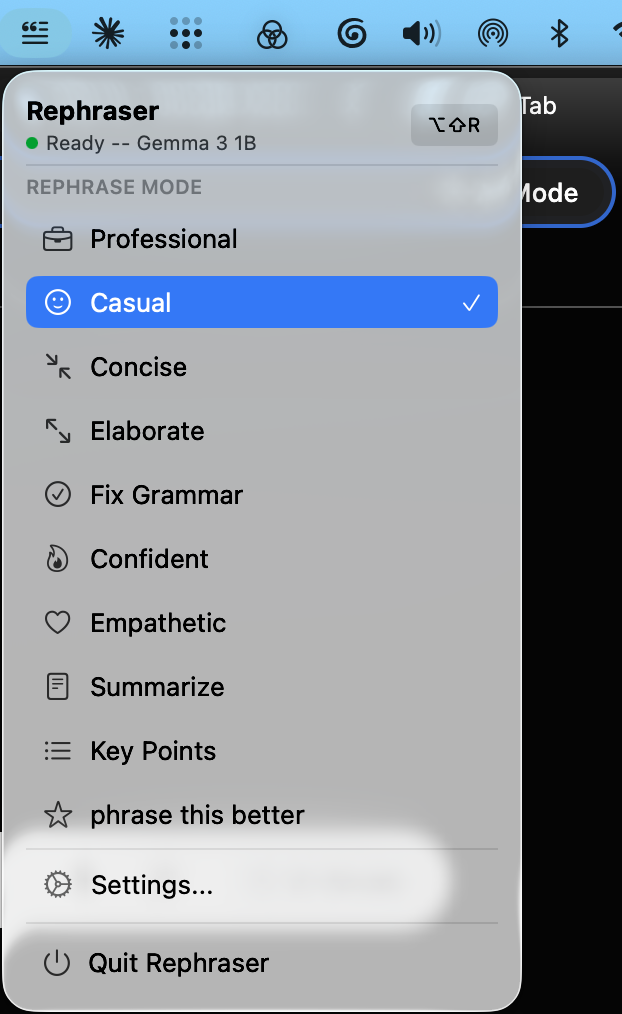This screenshot has height=1014, width=622.
Task: Open the asterisk-shaped menu bar icon
Action: click(108, 33)
